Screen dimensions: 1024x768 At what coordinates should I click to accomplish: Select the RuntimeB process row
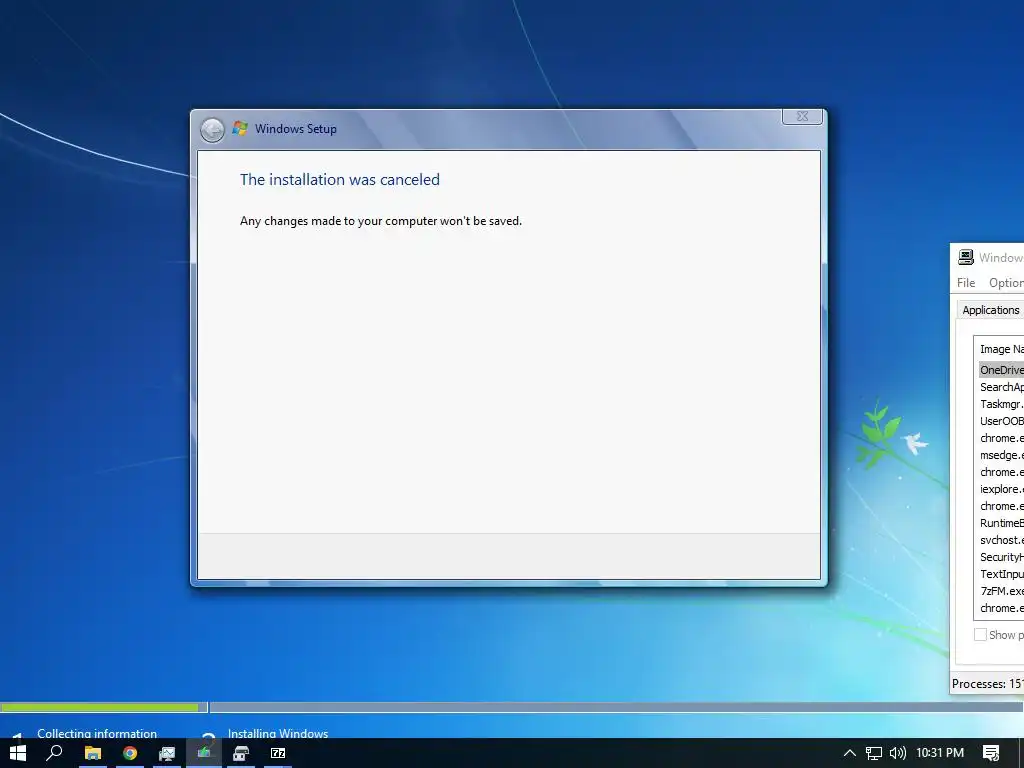click(x=1001, y=522)
